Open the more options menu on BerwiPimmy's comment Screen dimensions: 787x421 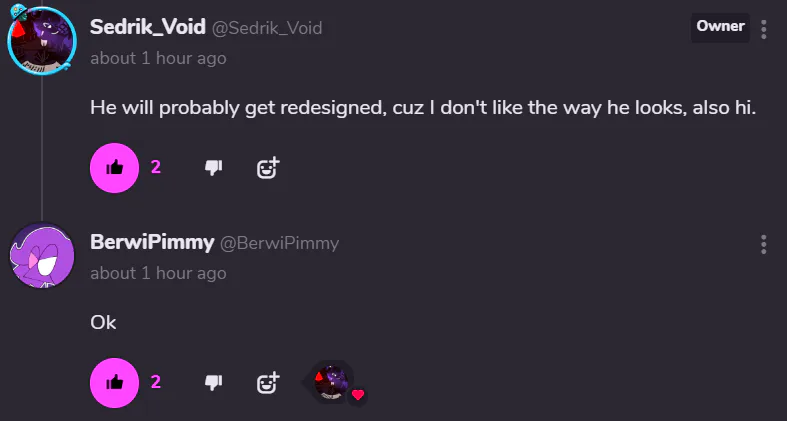coord(763,244)
